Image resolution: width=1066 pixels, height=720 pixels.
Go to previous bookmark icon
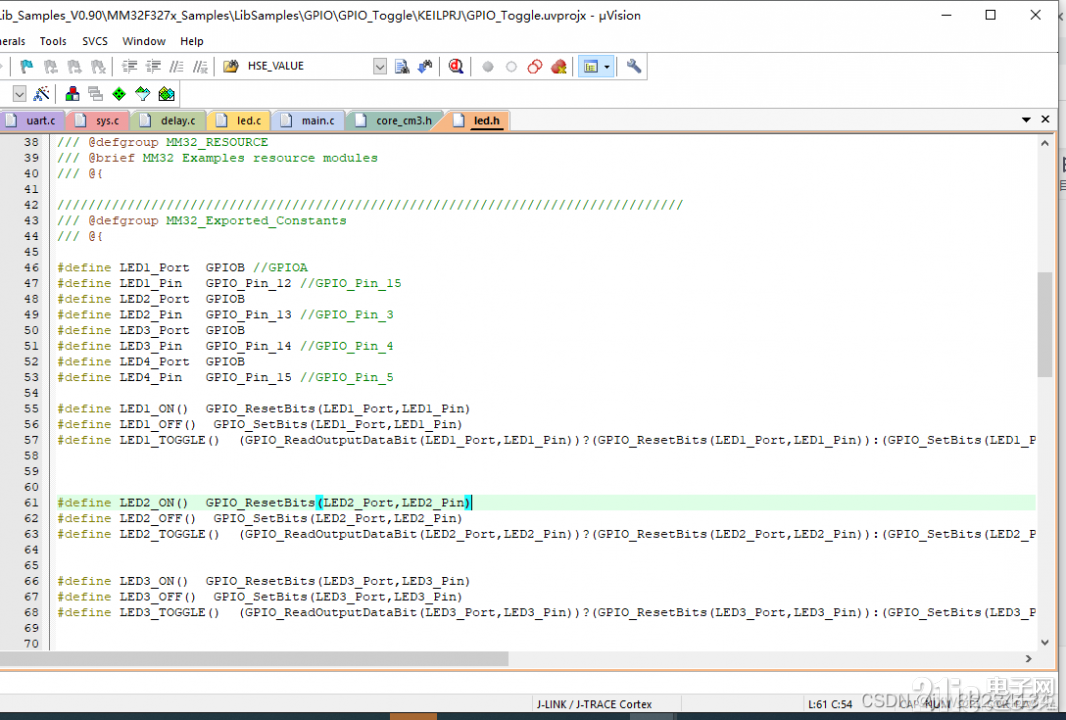[51, 67]
